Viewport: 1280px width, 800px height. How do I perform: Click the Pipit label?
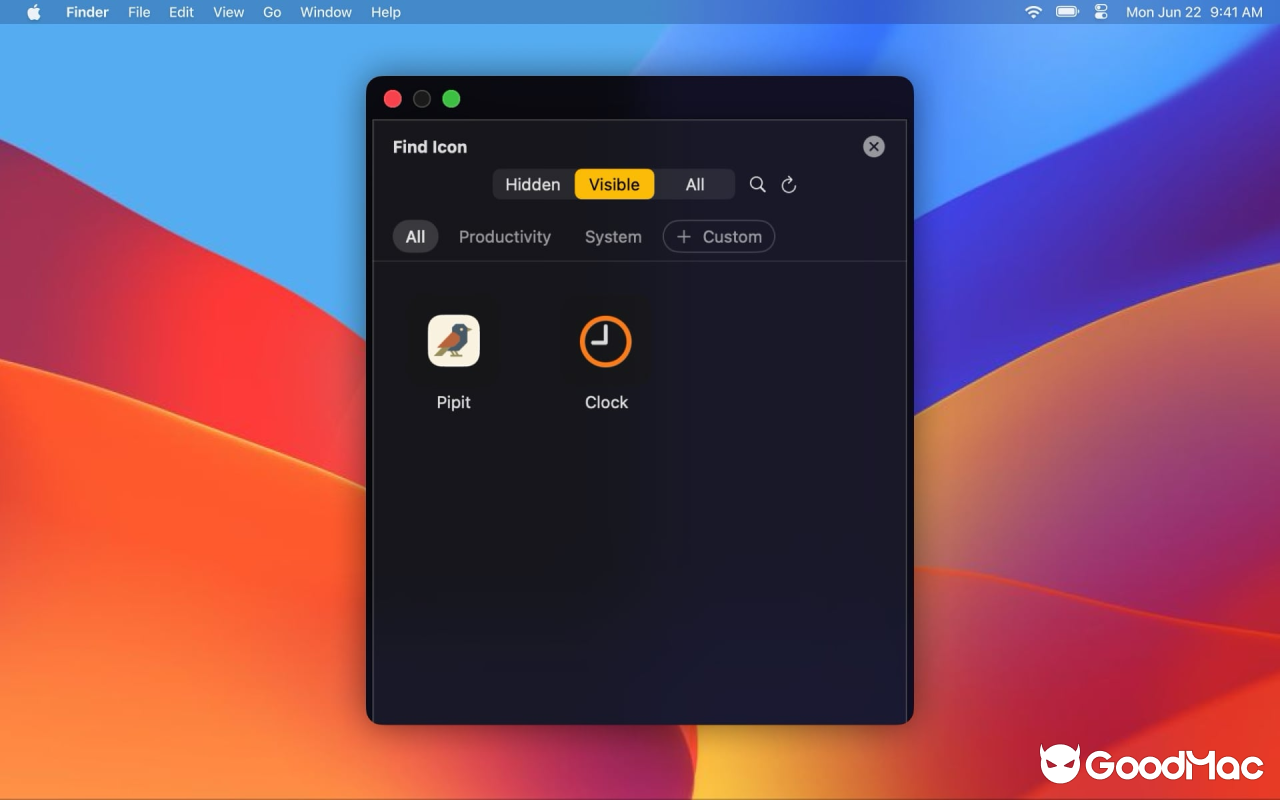(x=454, y=402)
